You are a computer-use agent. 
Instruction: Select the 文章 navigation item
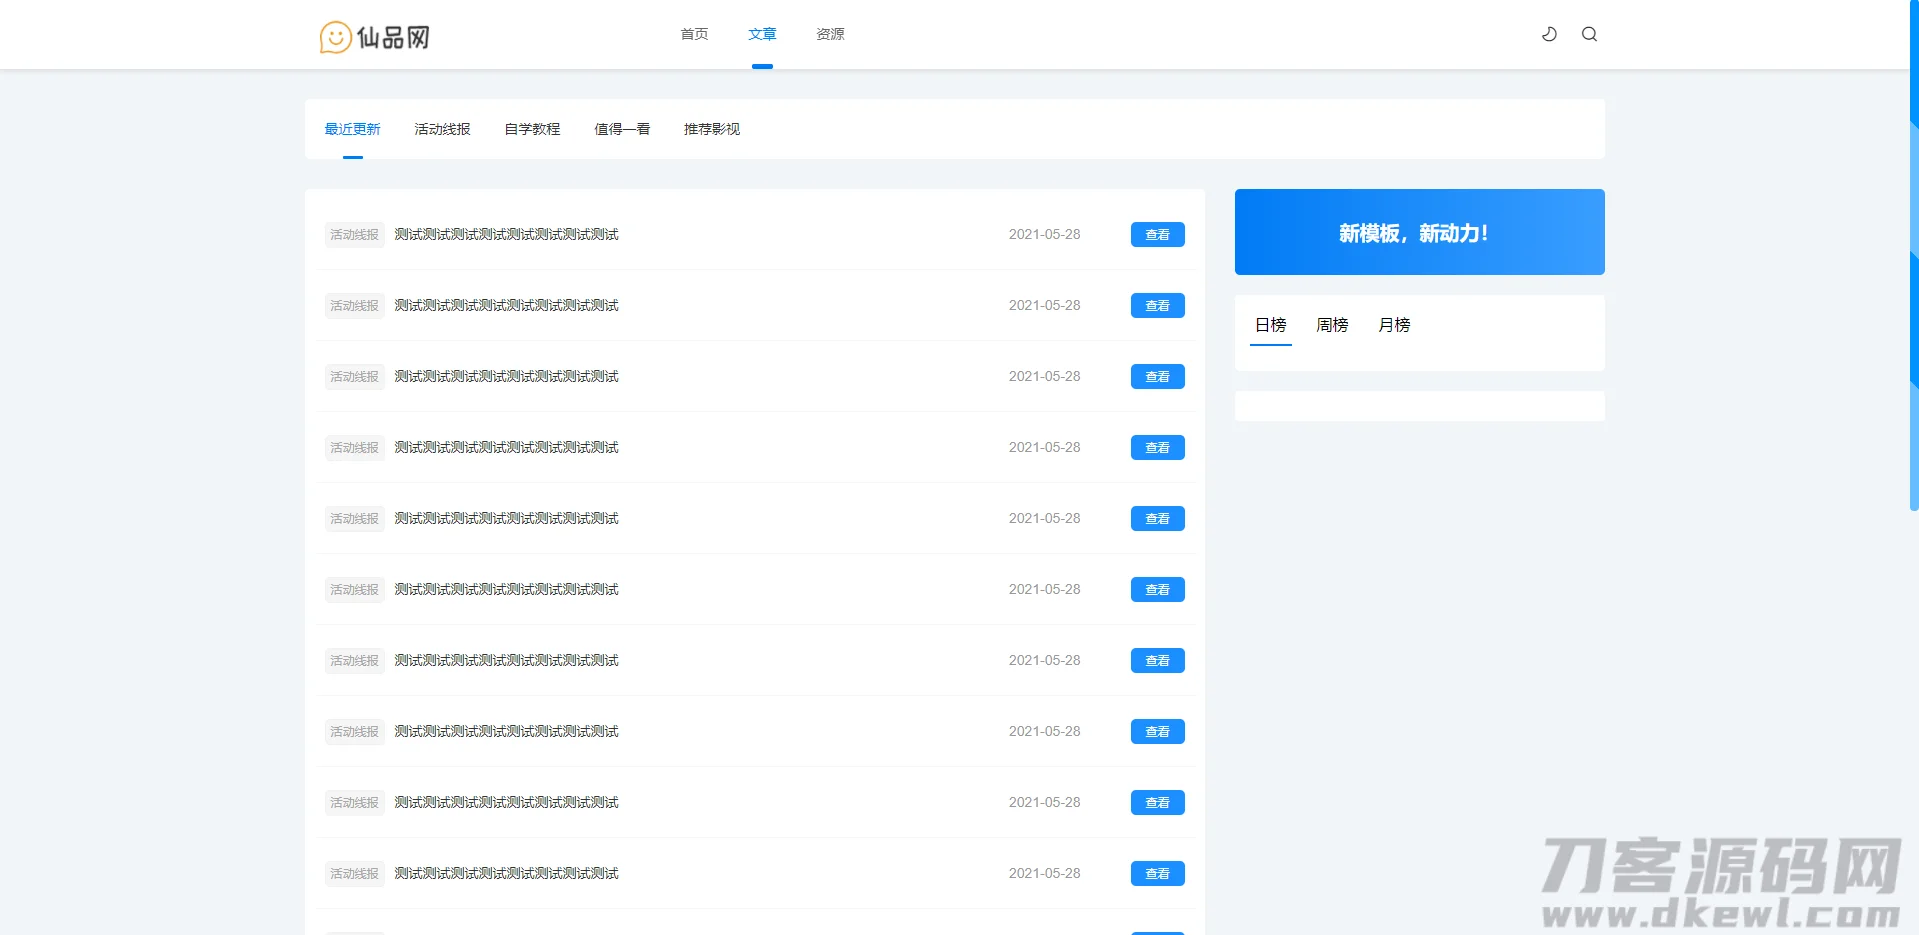pos(762,33)
